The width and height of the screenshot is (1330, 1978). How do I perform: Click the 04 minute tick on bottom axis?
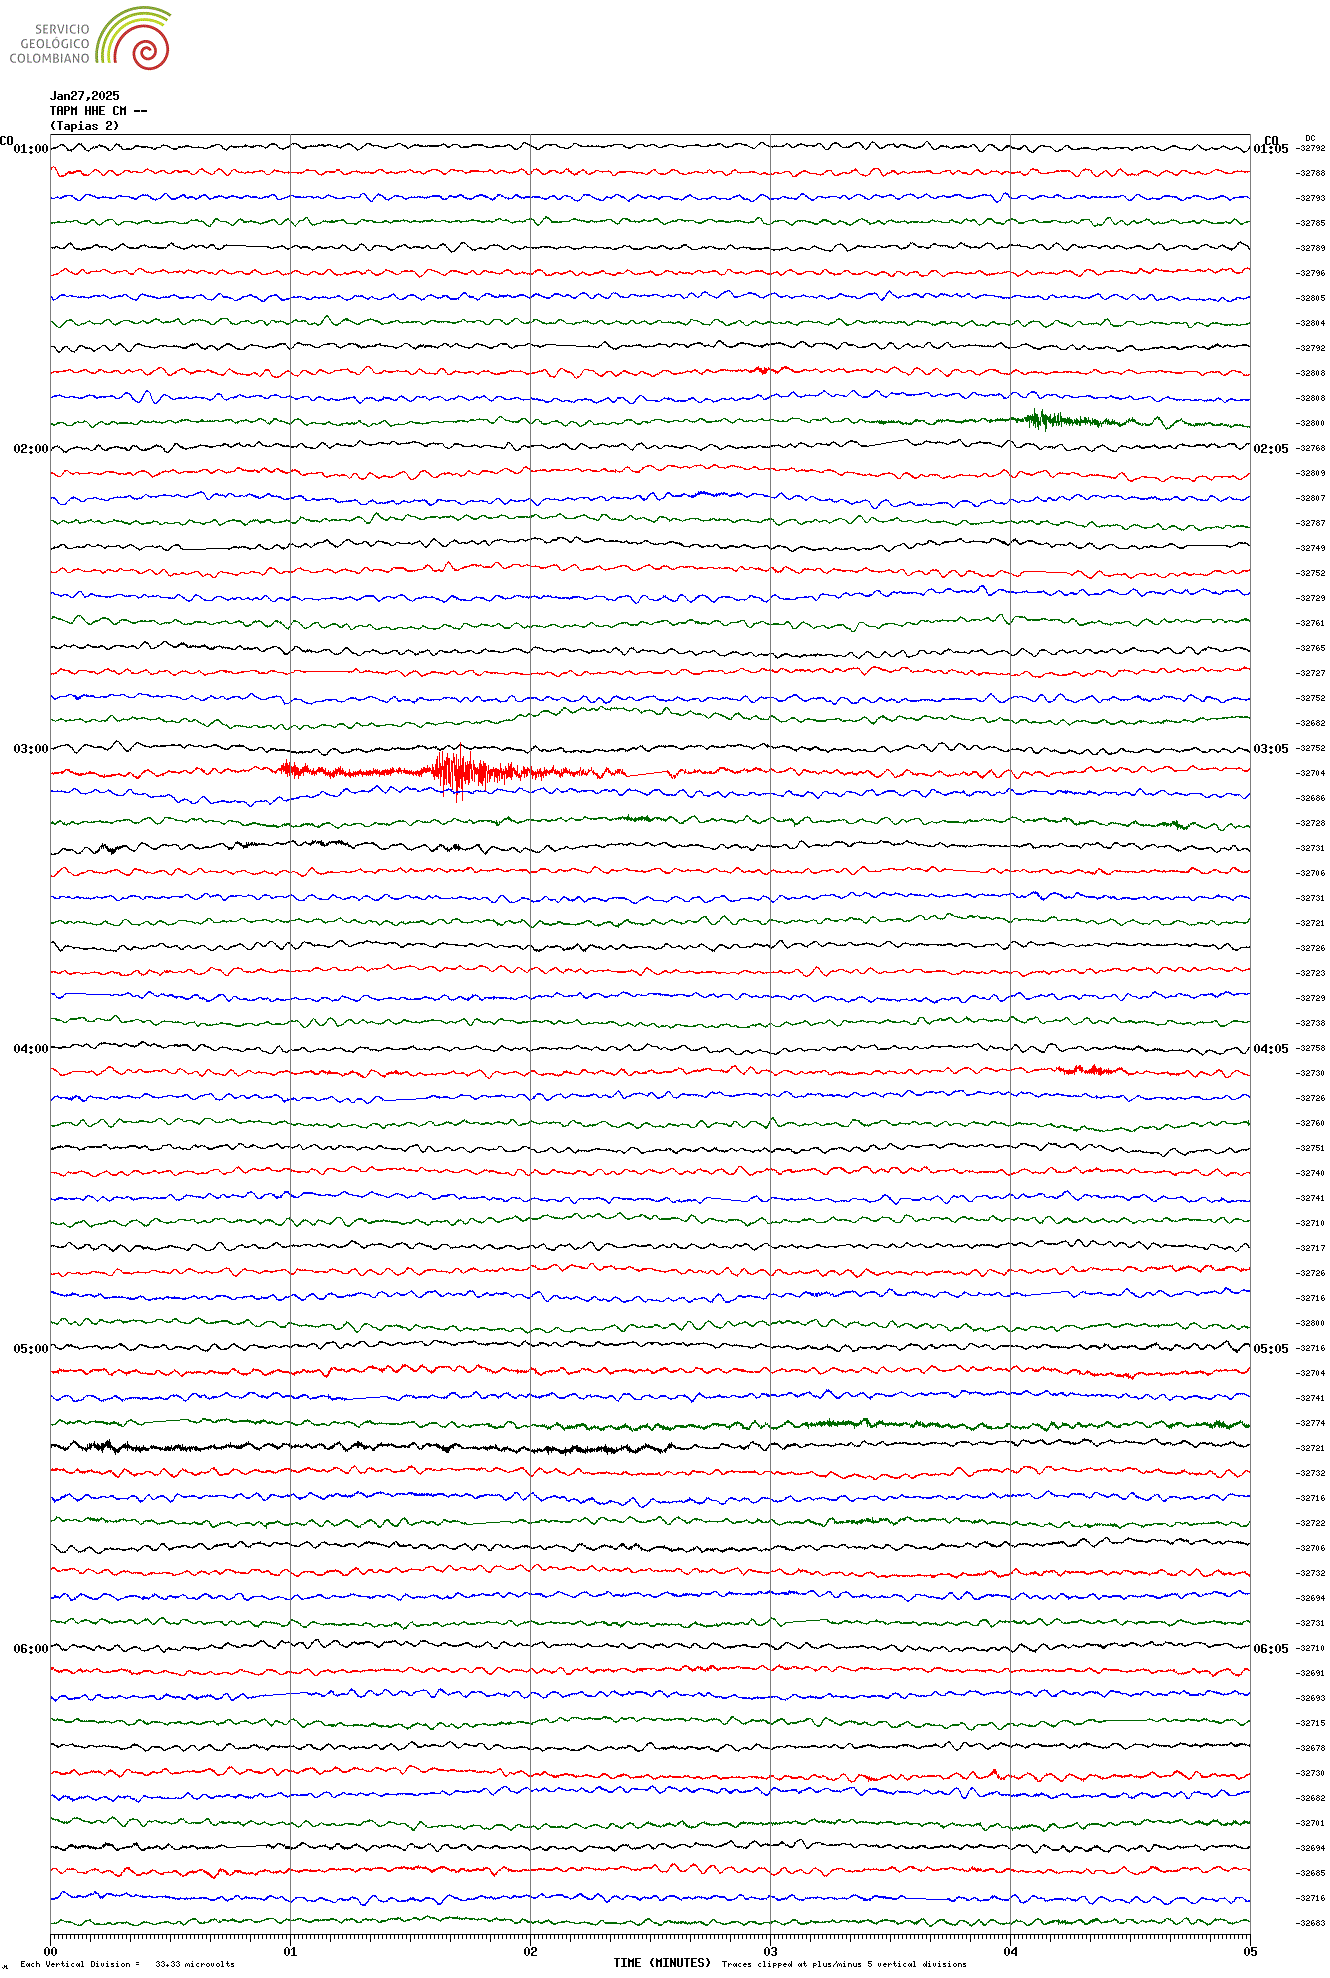1010,1951
